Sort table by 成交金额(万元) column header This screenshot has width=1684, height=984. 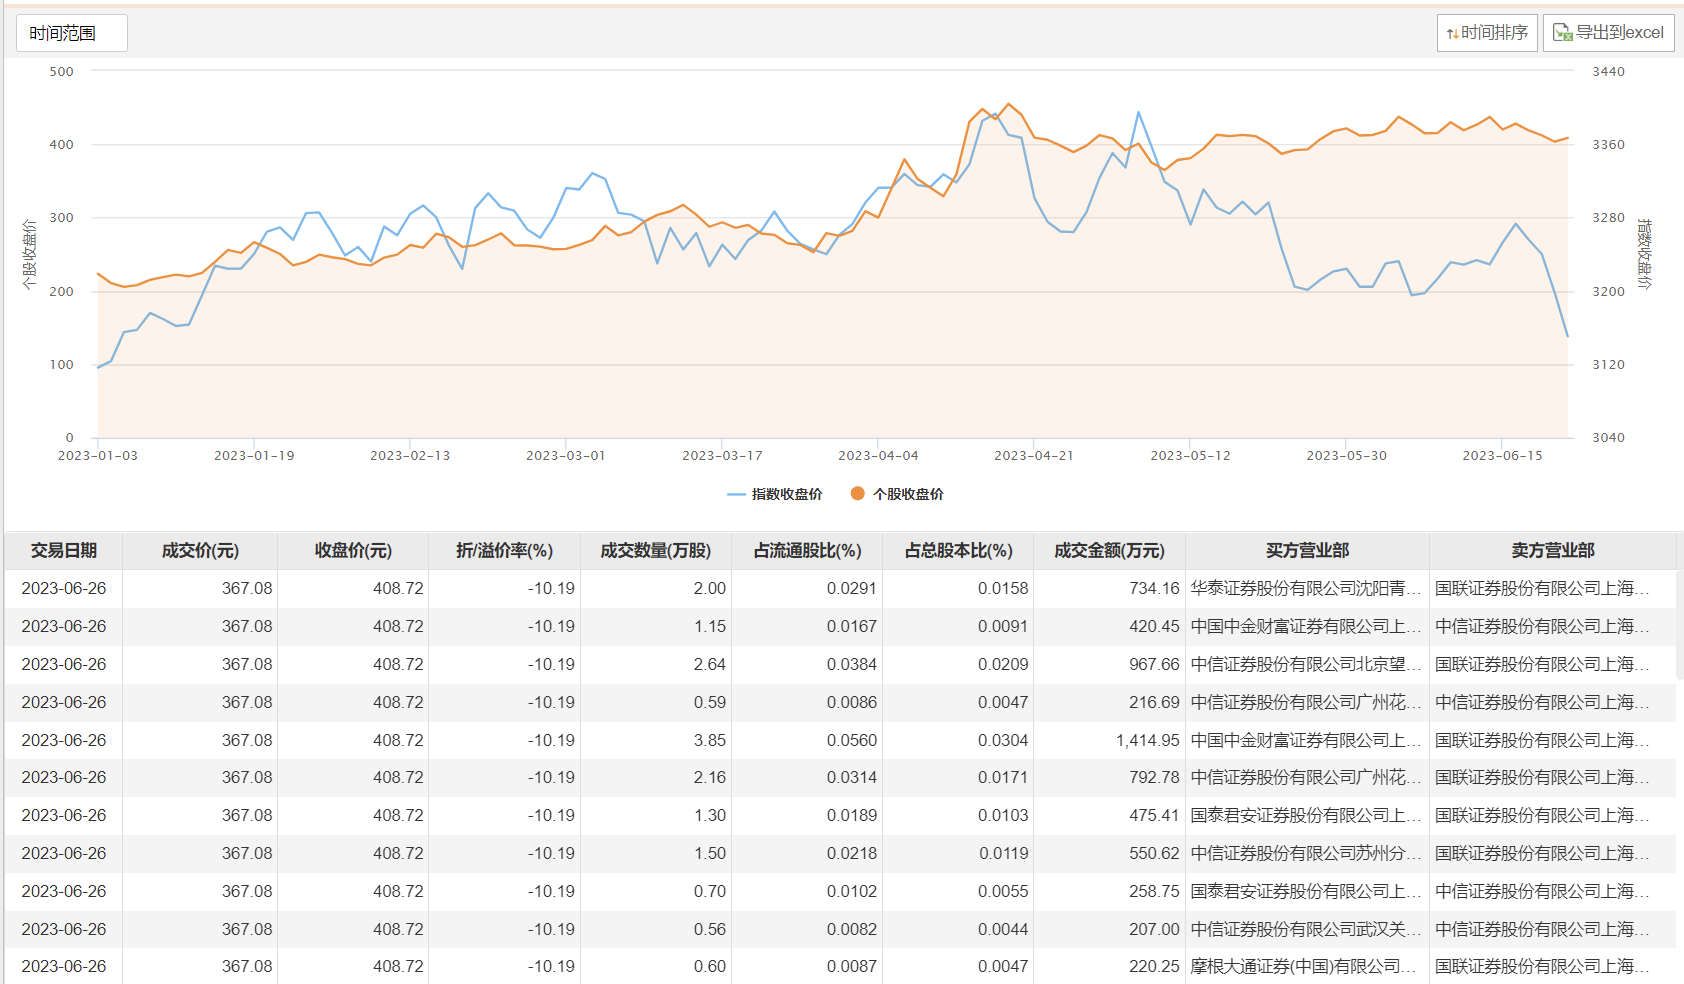(x=1109, y=551)
